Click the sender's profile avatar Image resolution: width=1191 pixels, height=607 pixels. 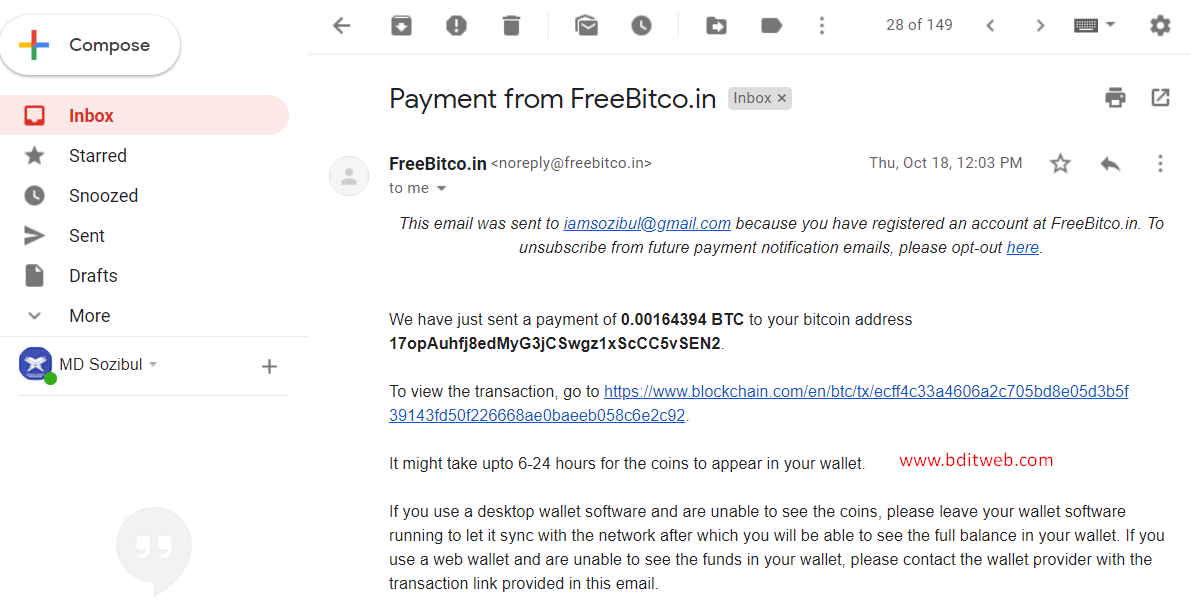tap(348, 175)
